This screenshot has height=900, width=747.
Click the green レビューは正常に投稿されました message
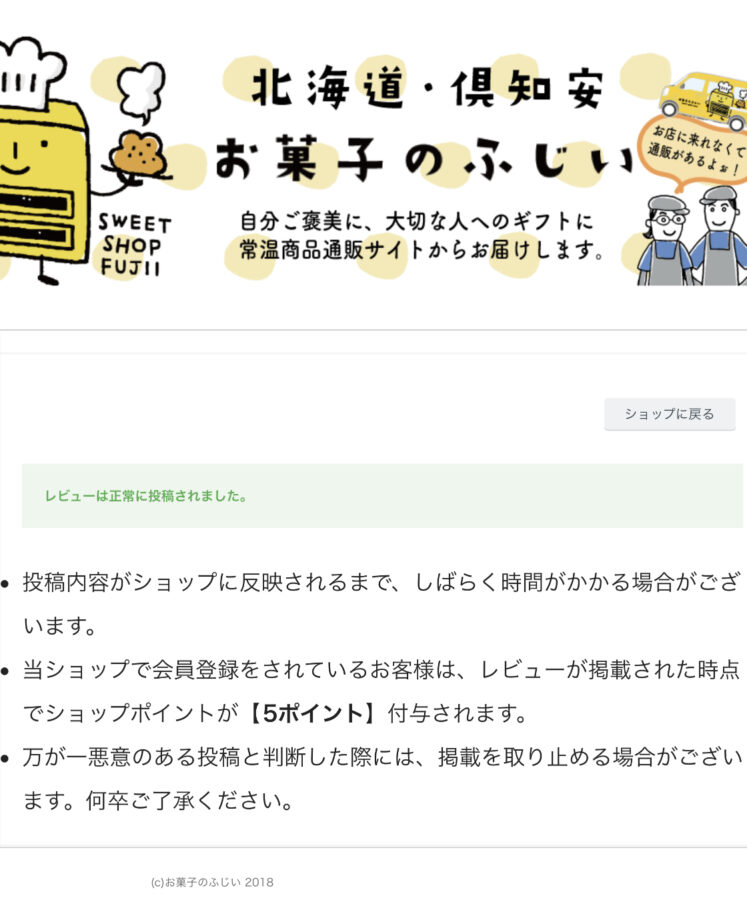pos(146,496)
